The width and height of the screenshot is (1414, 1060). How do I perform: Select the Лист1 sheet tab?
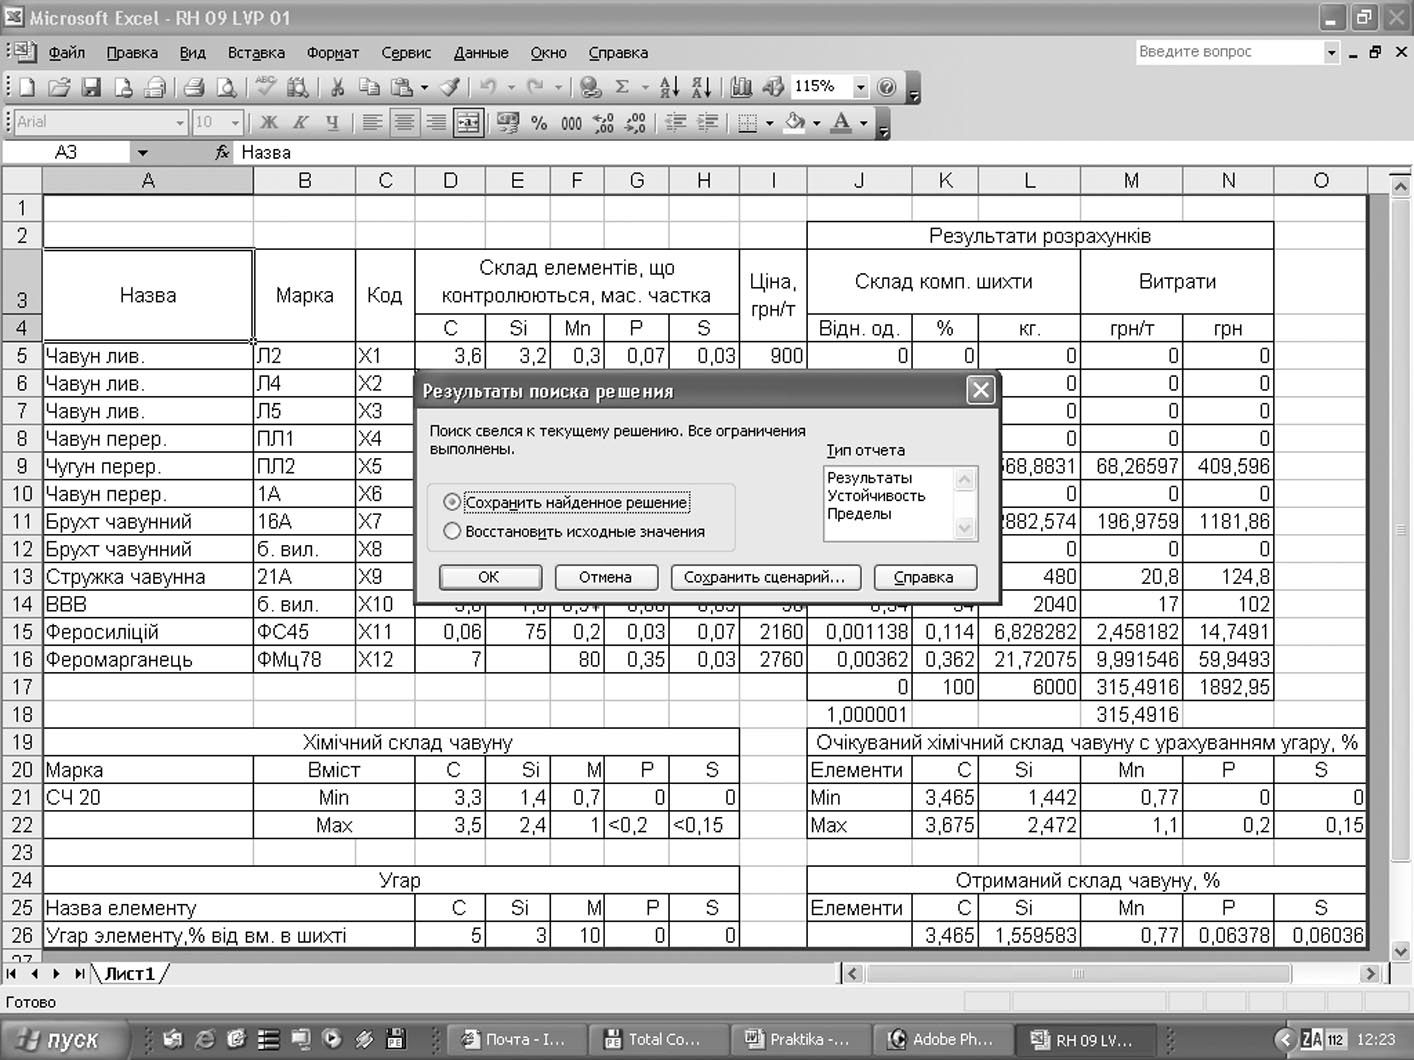(x=130, y=973)
